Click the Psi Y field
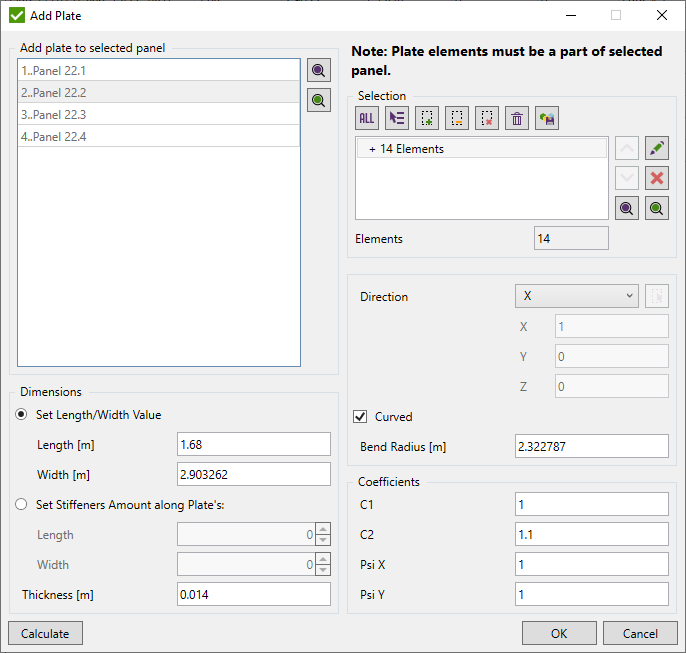 coord(592,594)
